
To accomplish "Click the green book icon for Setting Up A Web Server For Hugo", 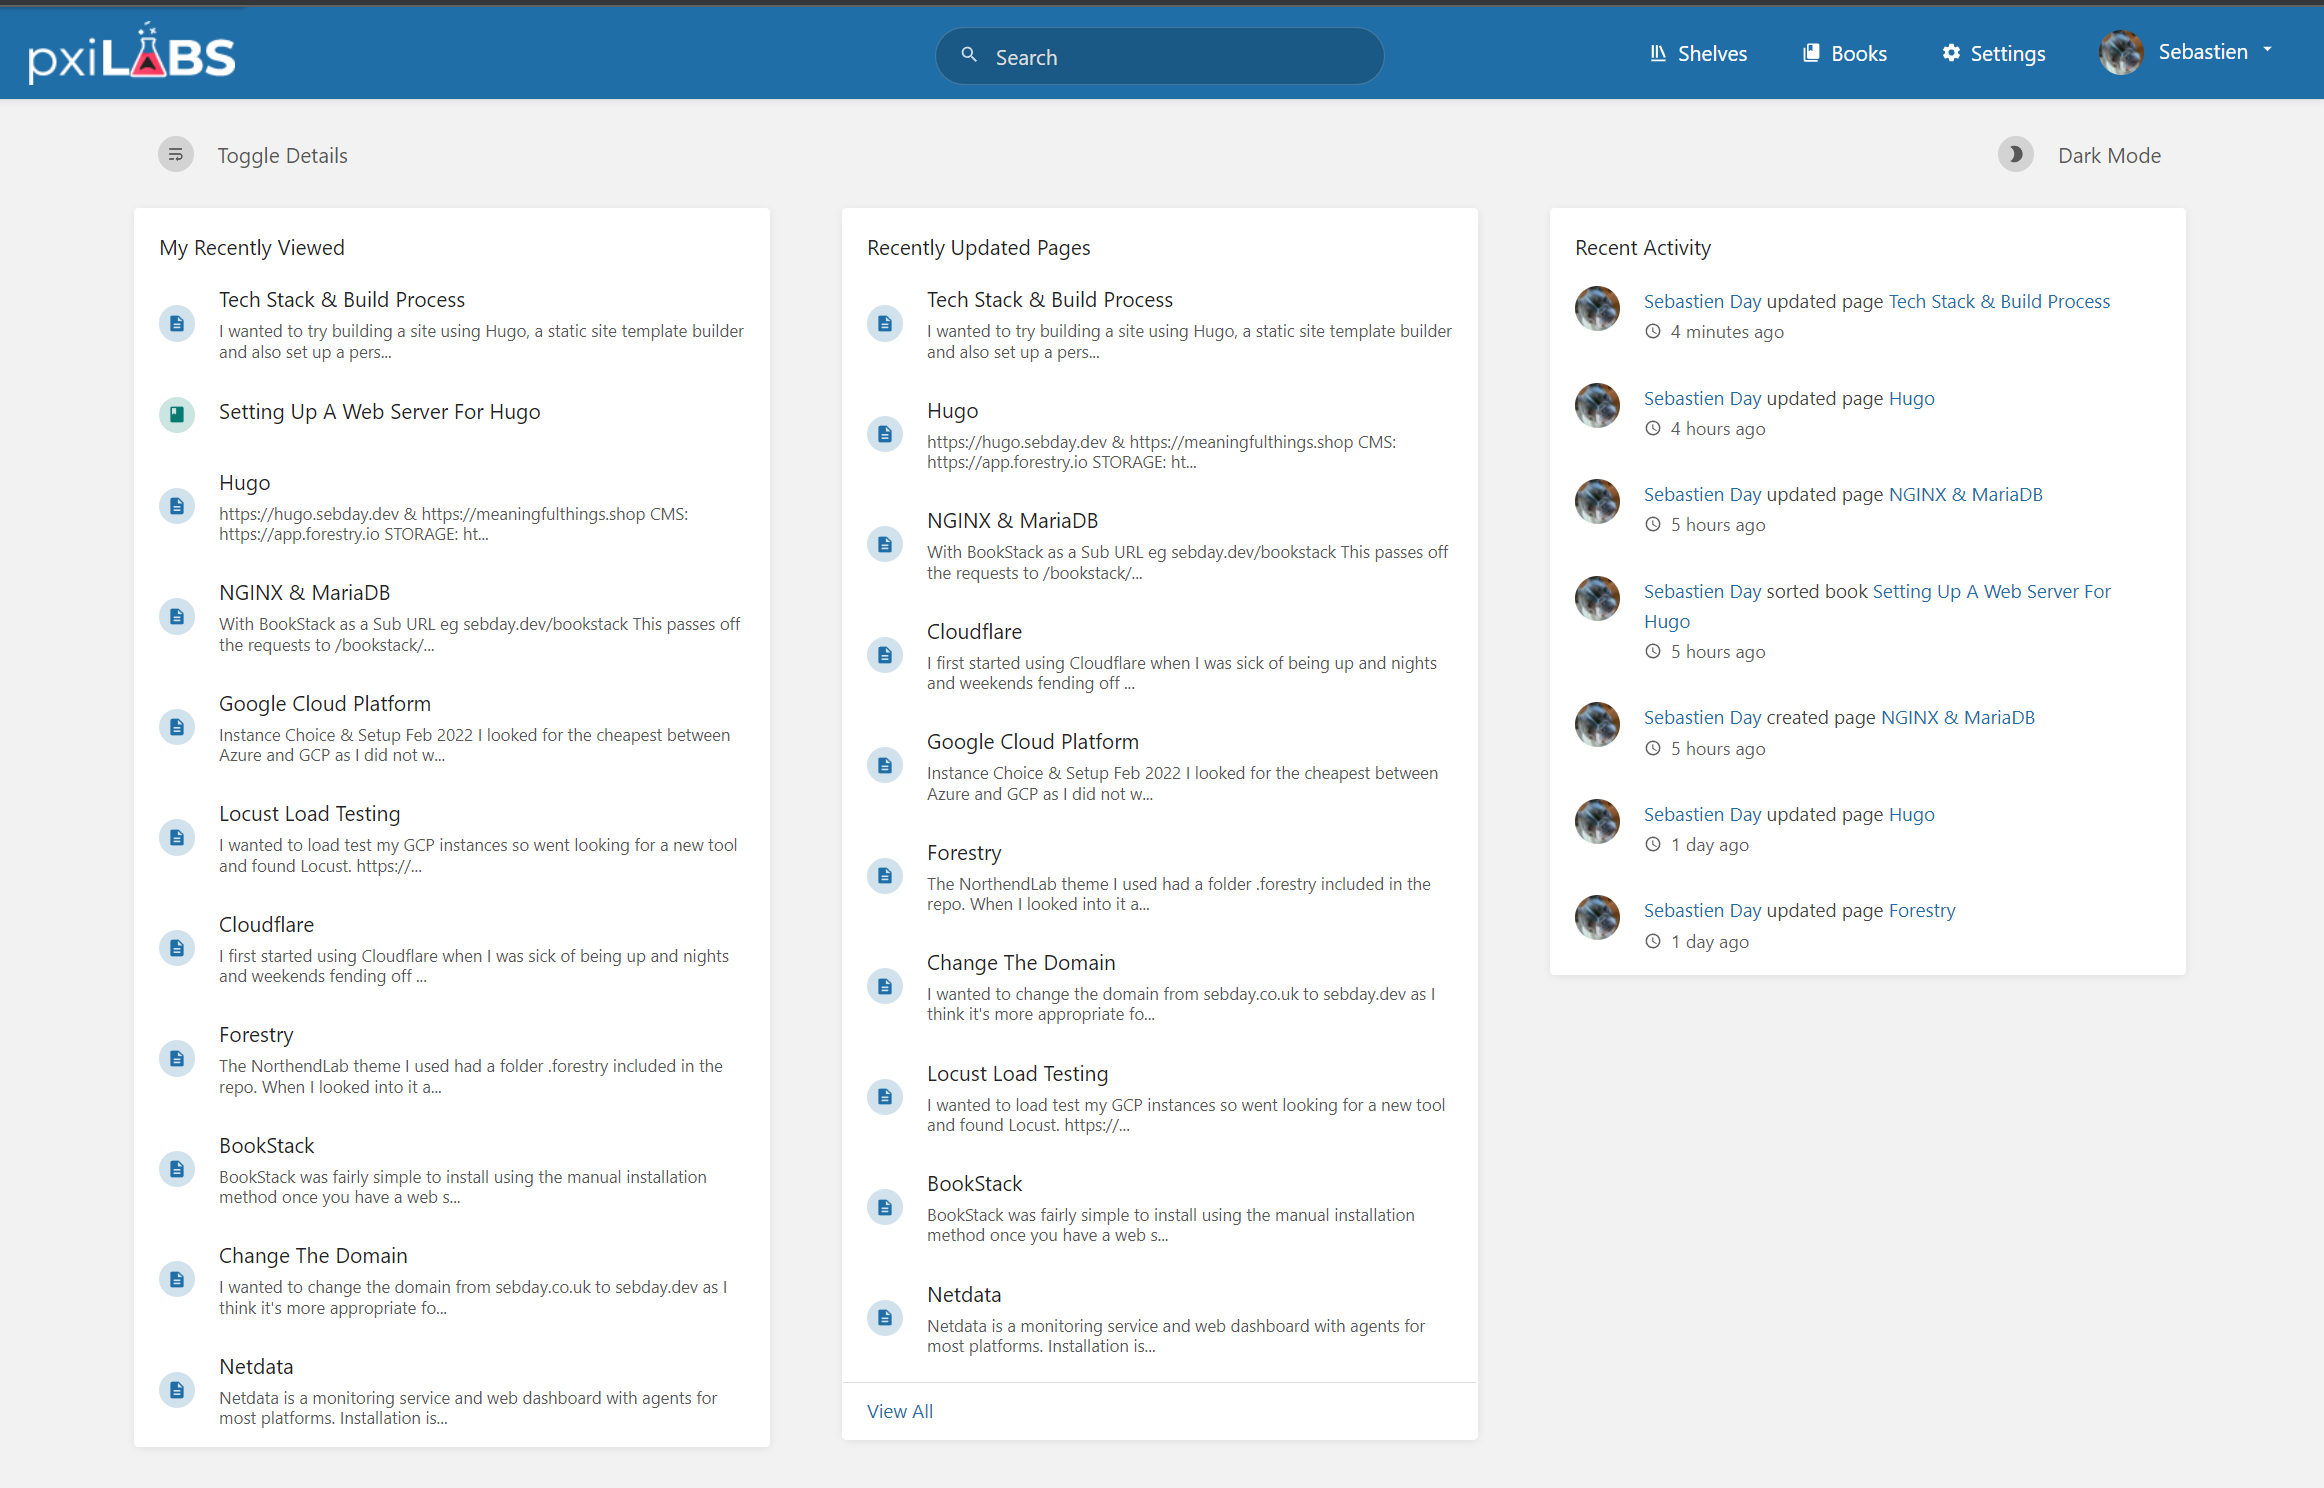I will (x=177, y=413).
